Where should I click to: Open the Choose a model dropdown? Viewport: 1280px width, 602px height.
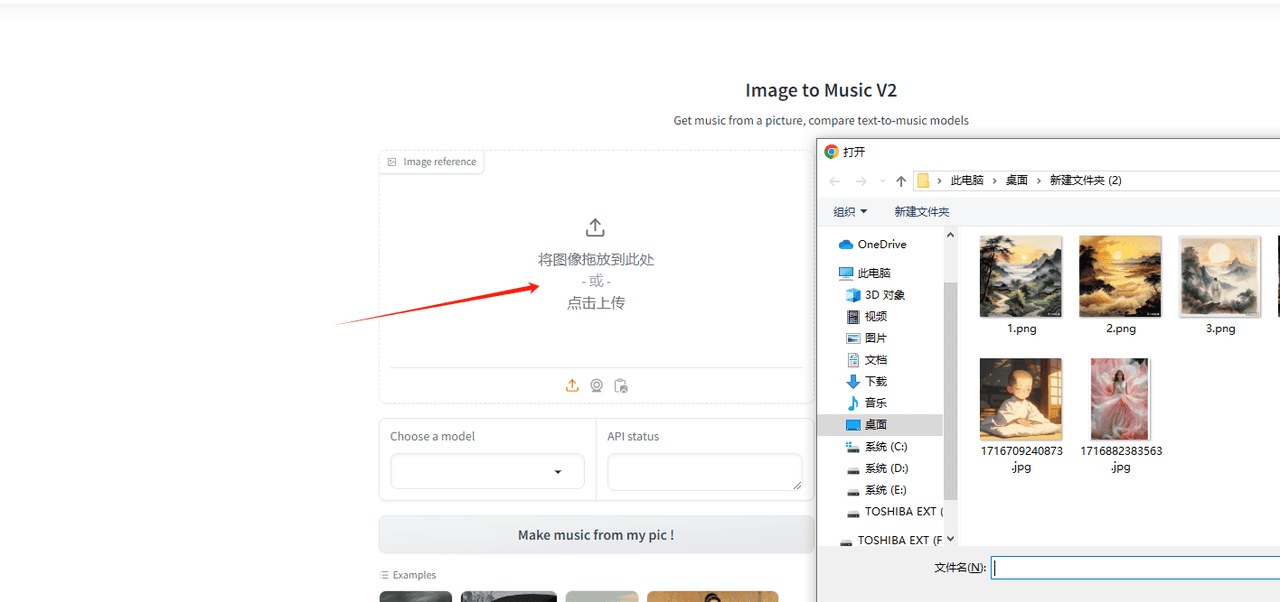(x=487, y=471)
